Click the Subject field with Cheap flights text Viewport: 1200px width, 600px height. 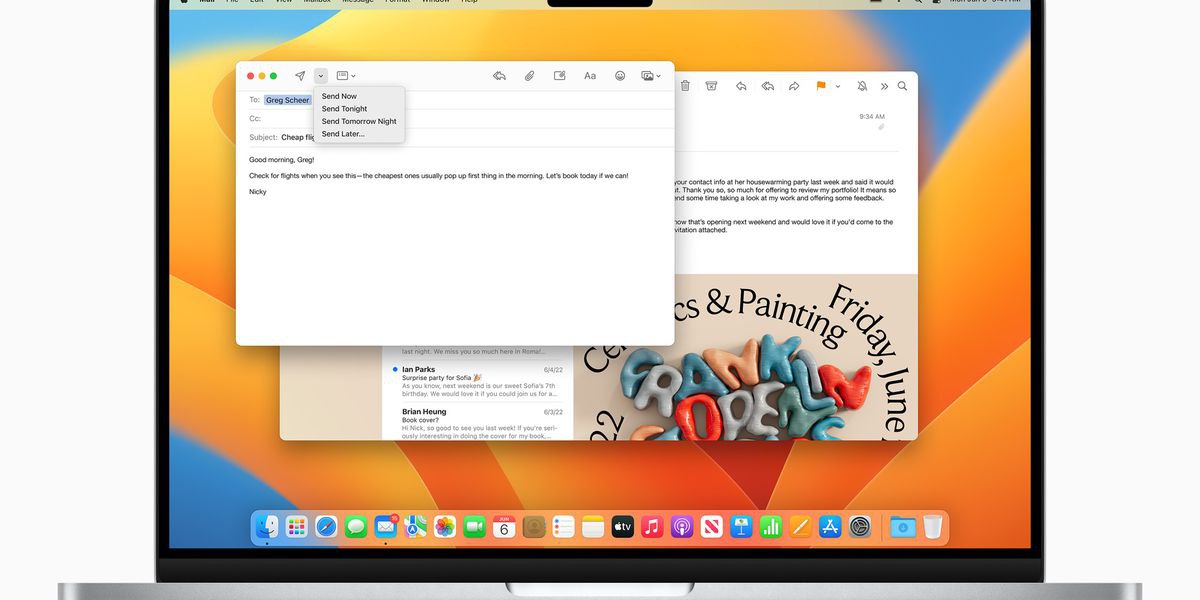point(455,137)
